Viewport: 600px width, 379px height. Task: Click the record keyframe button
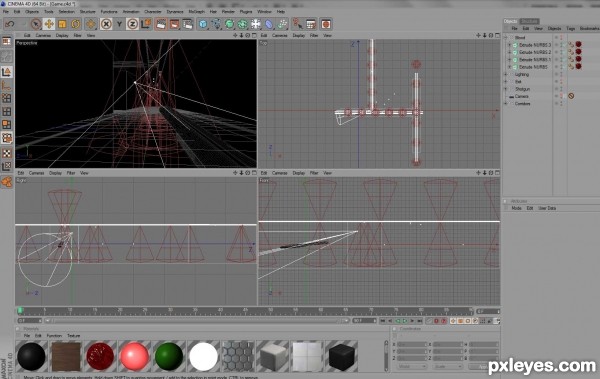pyautogui.click(x=429, y=321)
